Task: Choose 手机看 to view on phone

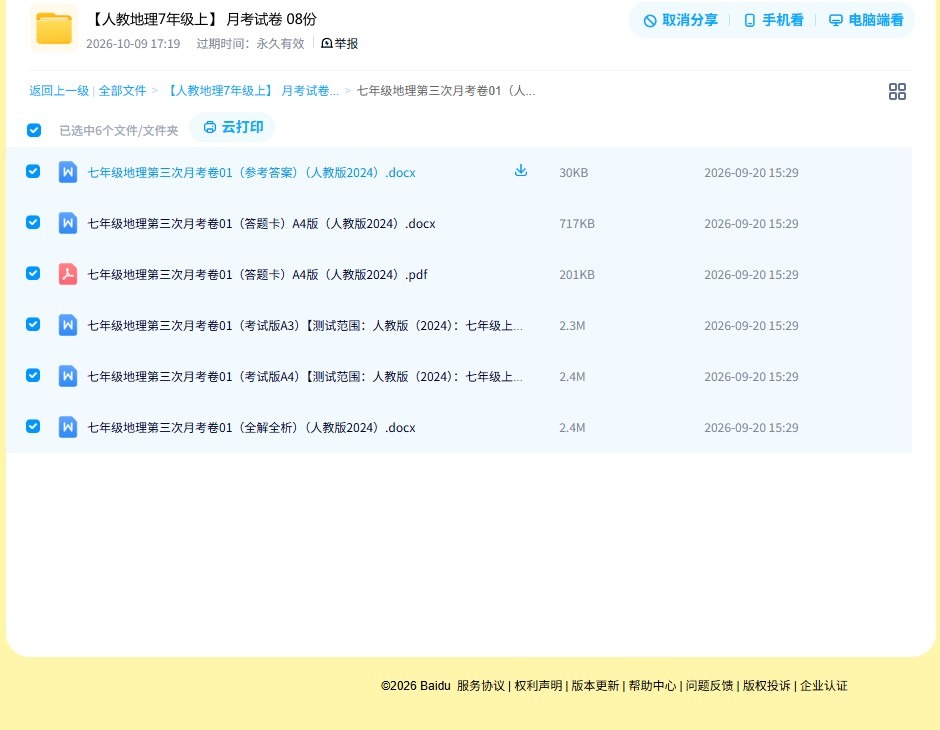Action: click(x=773, y=20)
